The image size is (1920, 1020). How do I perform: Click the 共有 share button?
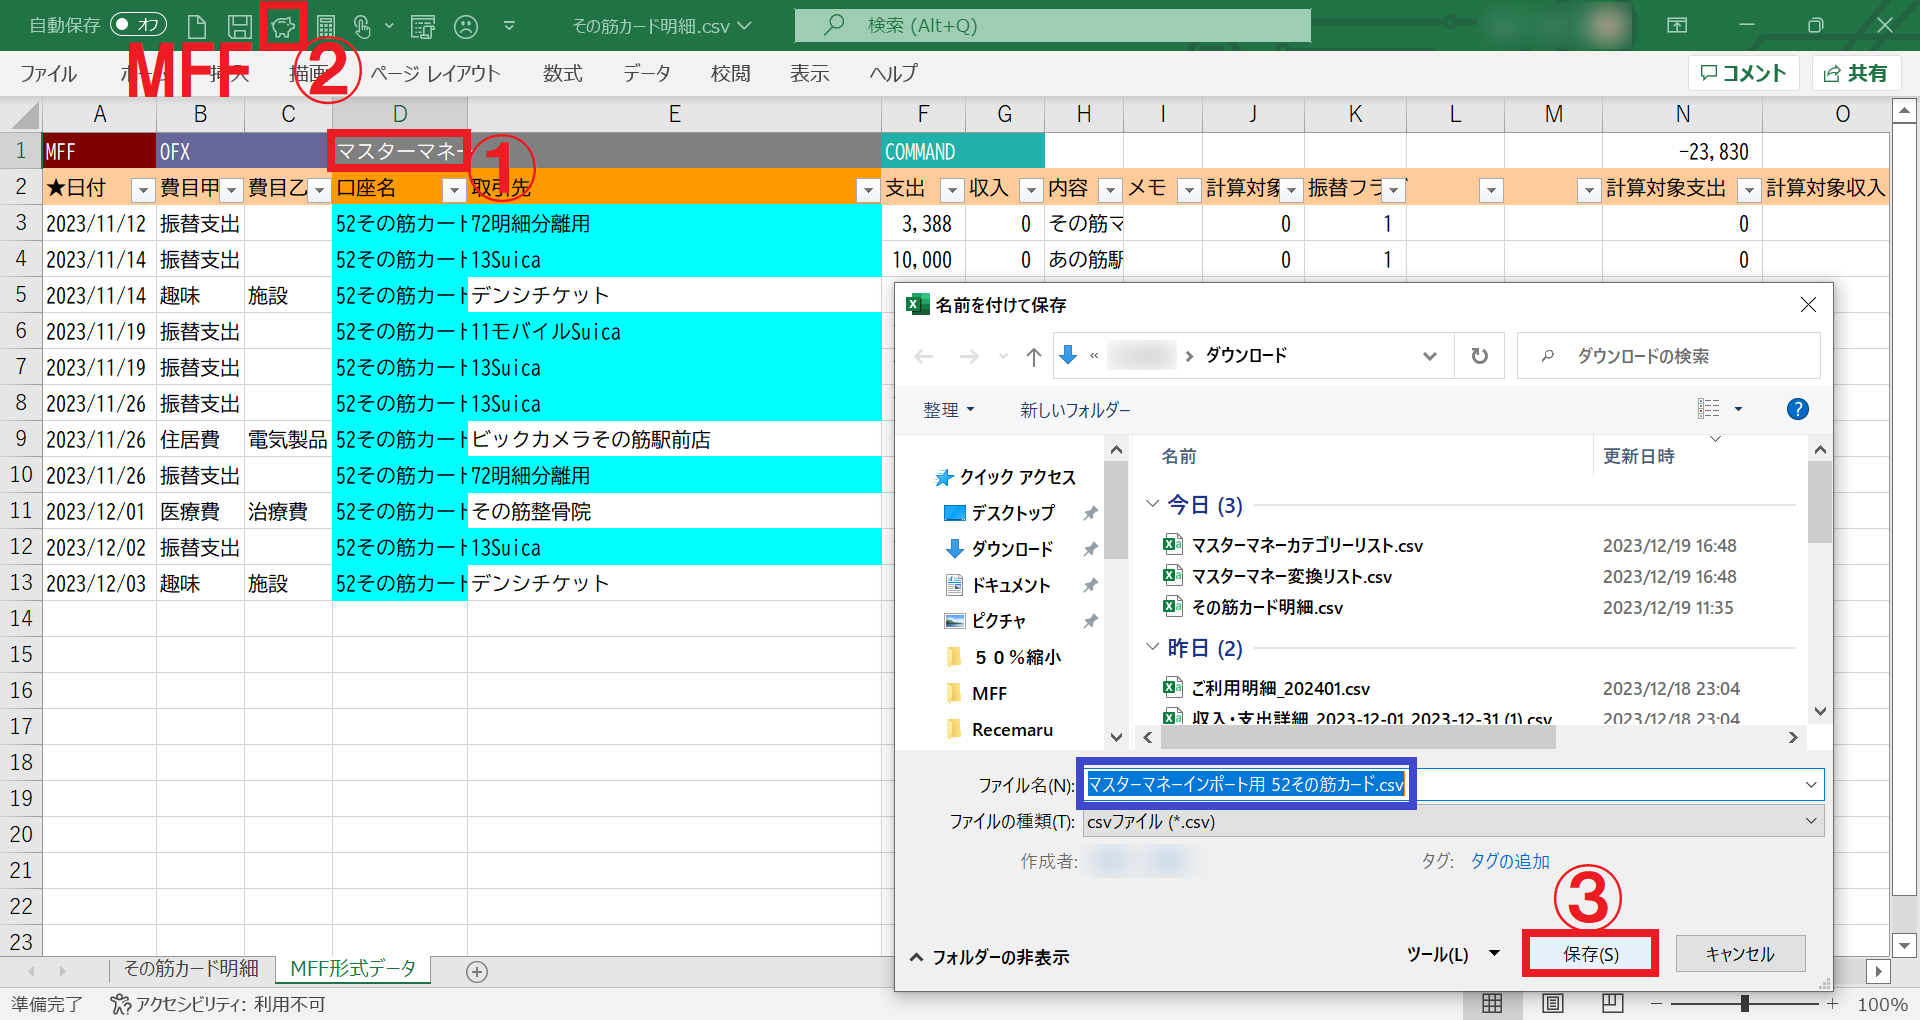1856,73
